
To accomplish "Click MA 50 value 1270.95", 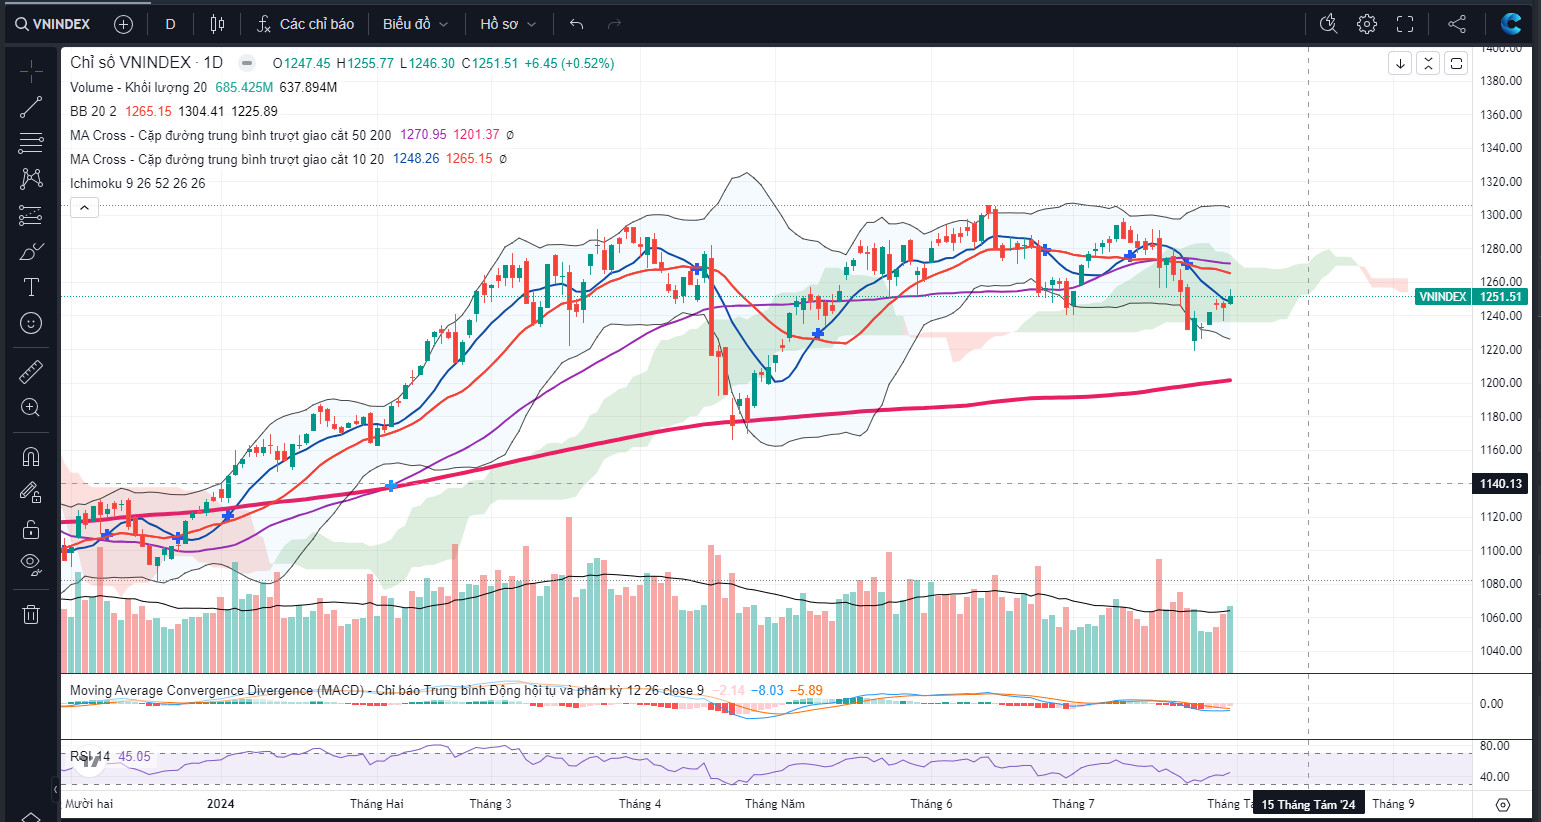I will click(424, 135).
